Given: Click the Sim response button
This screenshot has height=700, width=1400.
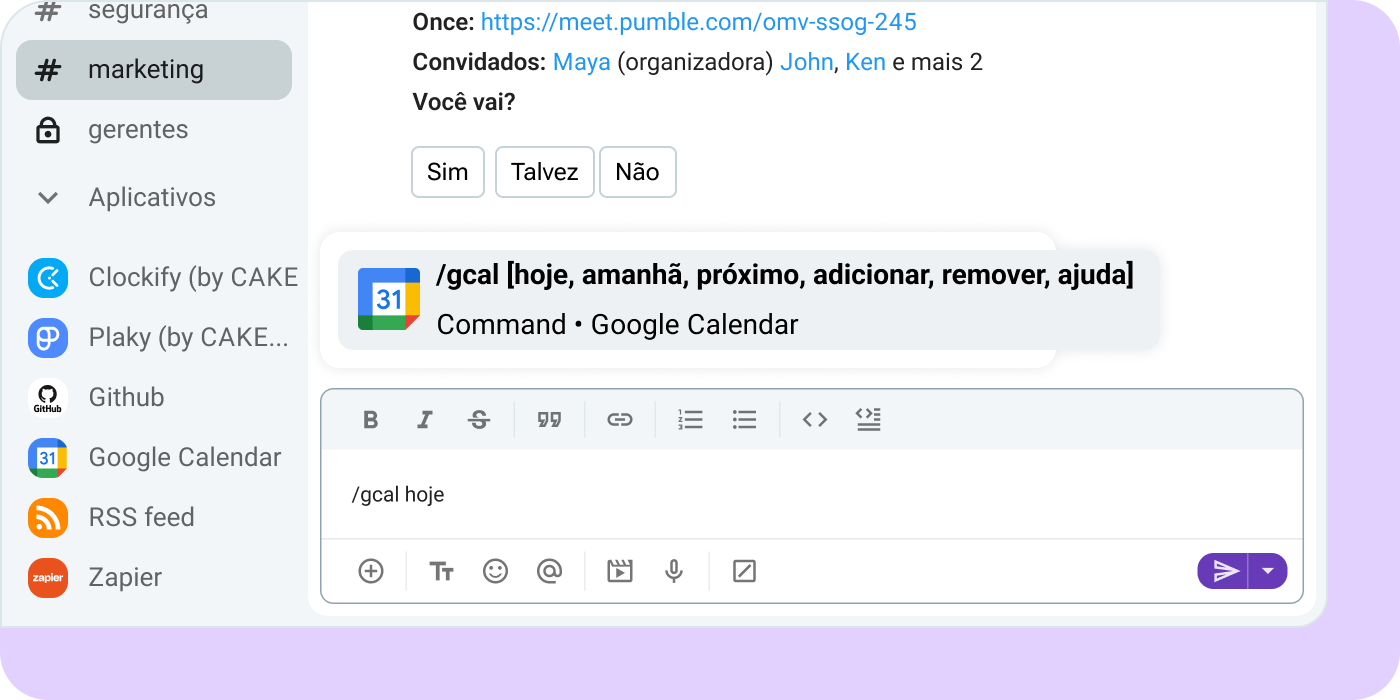Looking at the screenshot, I should pos(447,172).
